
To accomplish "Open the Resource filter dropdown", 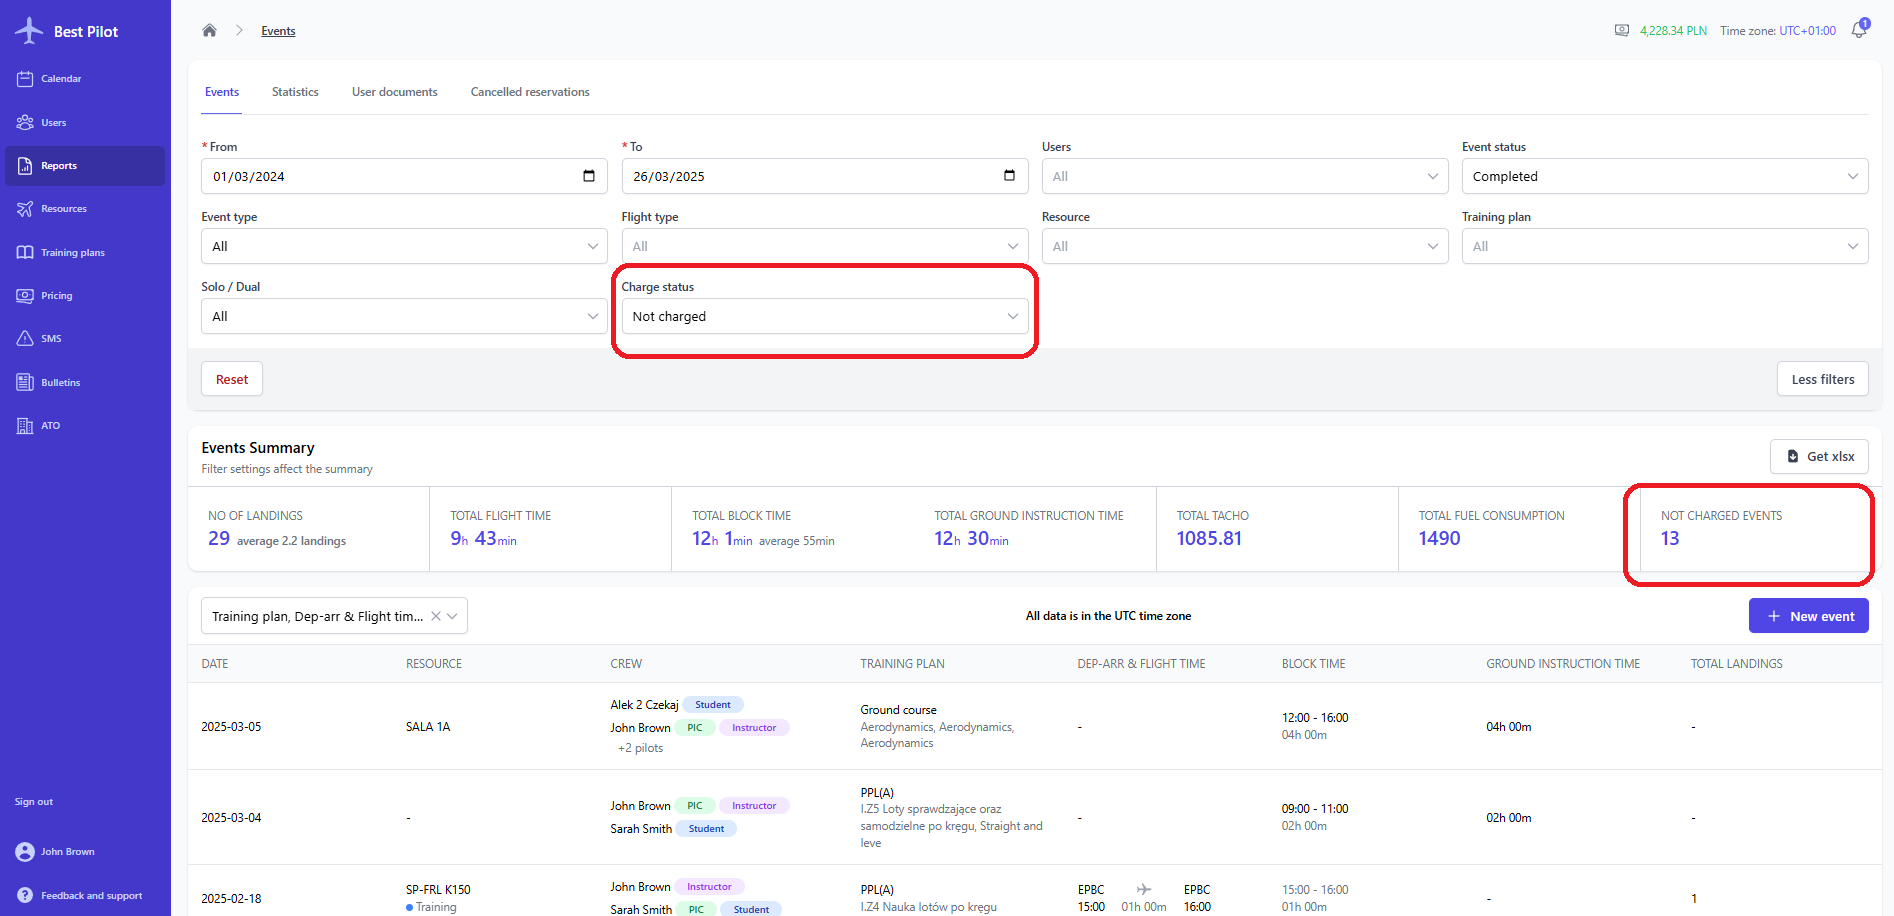I will [x=1245, y=246].
